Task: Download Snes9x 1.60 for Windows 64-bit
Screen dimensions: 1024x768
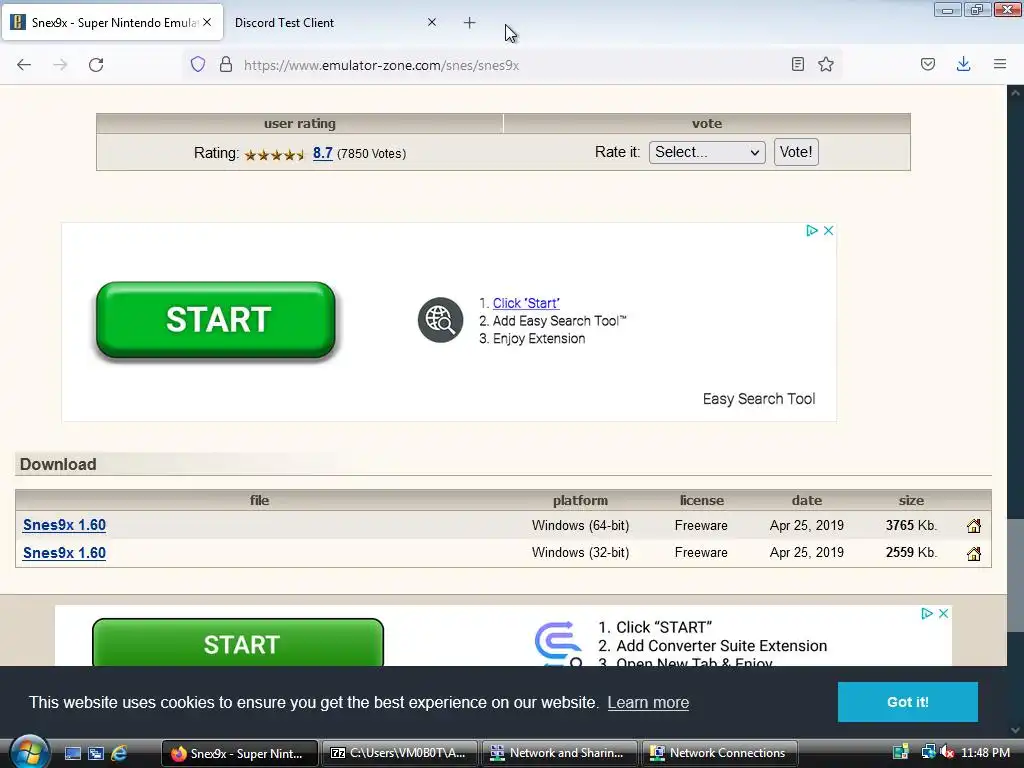Action: point(64,525)
